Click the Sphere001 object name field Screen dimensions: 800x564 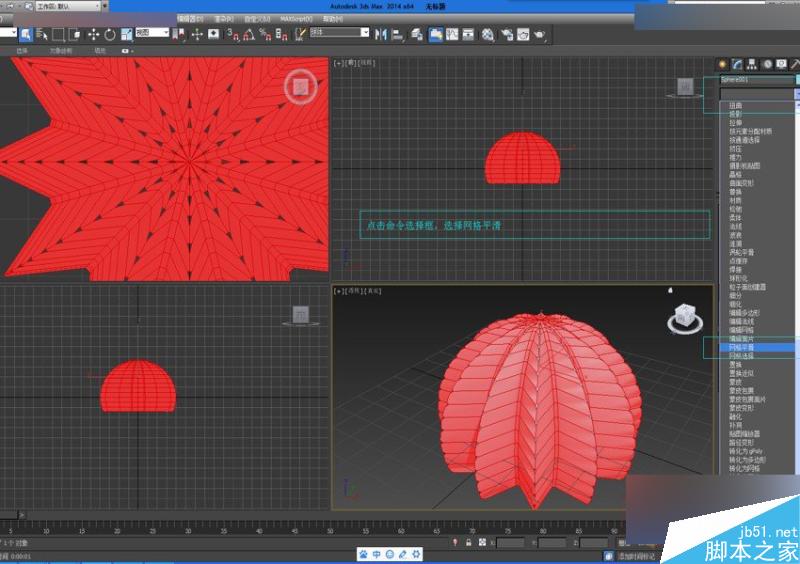[757, 80]
